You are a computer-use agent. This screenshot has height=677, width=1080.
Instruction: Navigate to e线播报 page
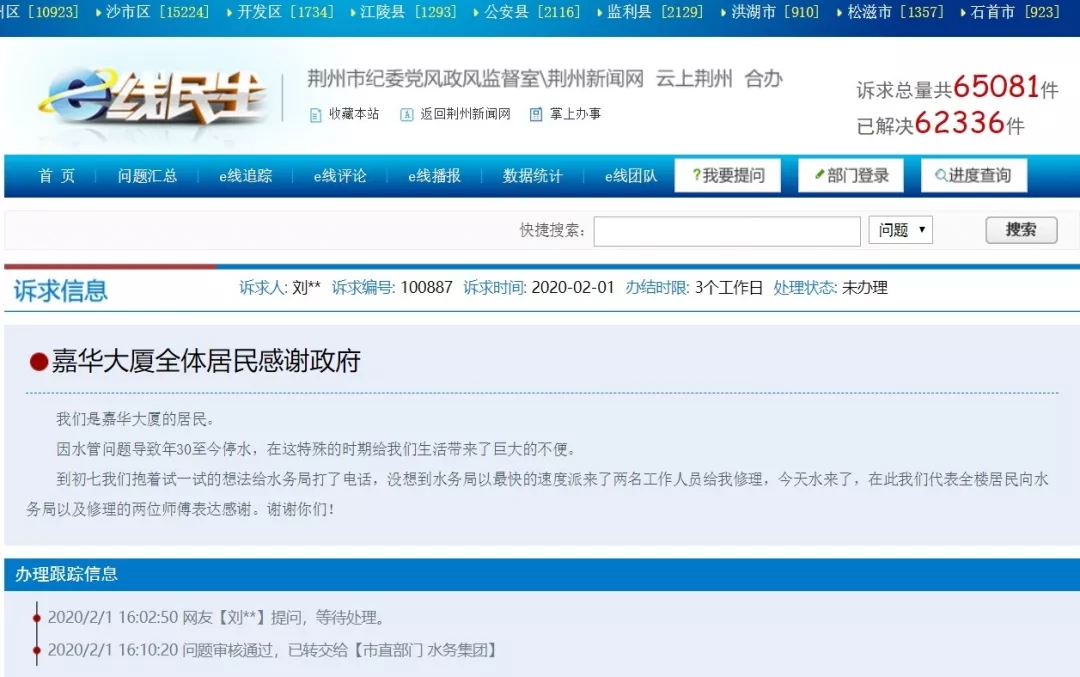[x=434, y=176]
